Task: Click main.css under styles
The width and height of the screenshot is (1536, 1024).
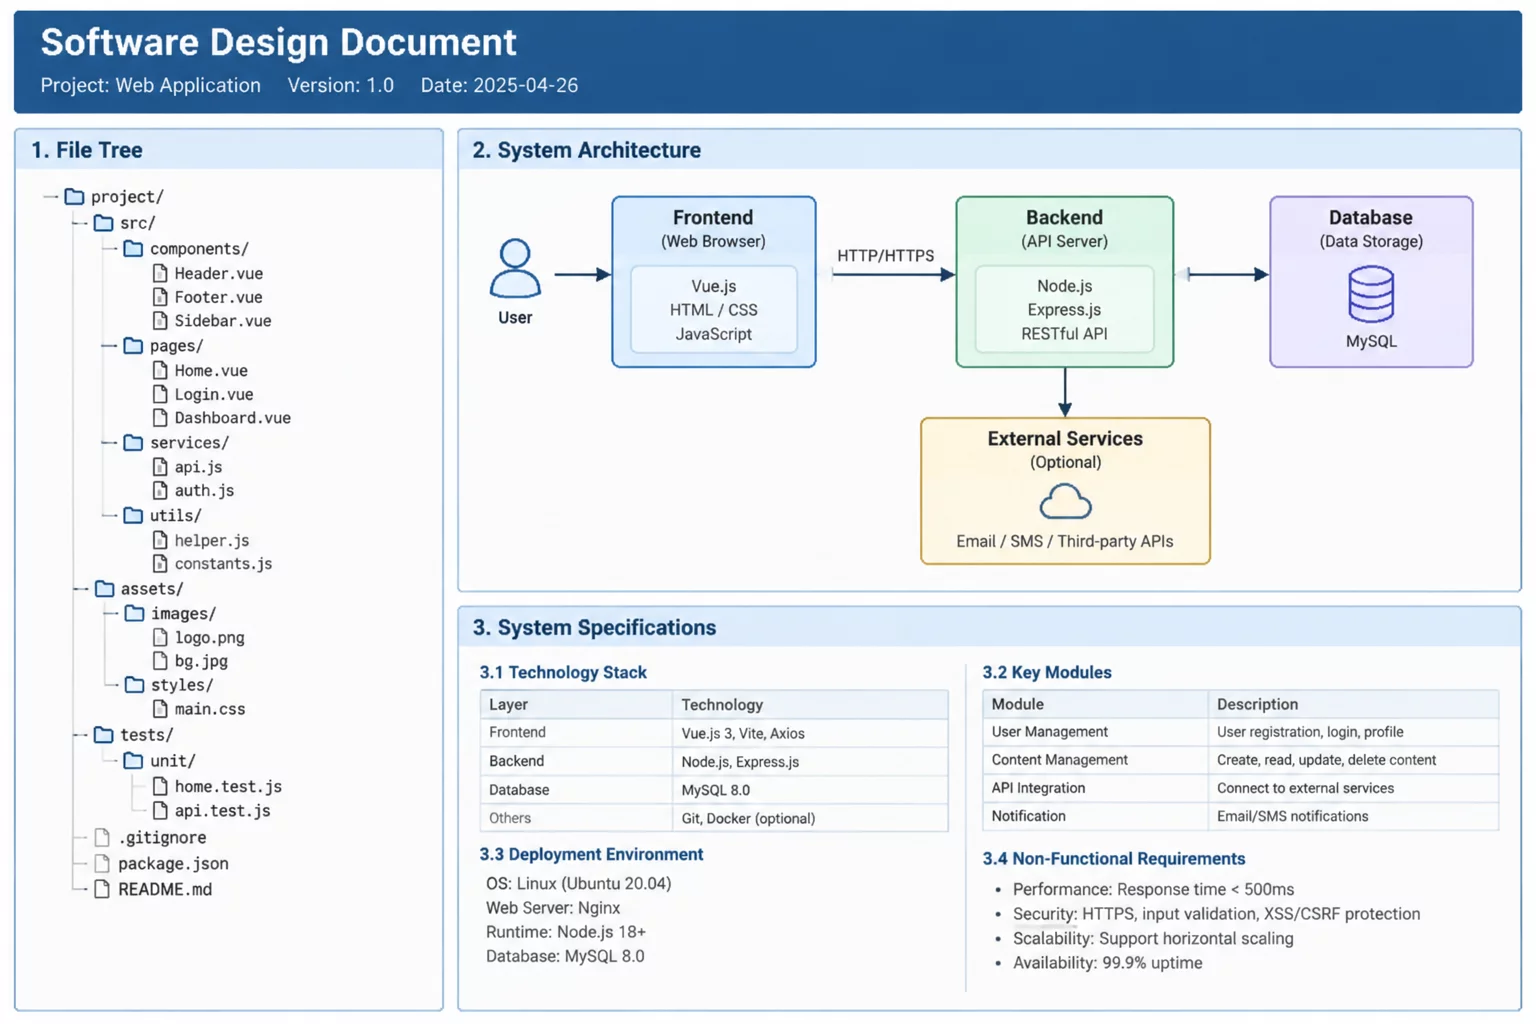Action: 210,709
